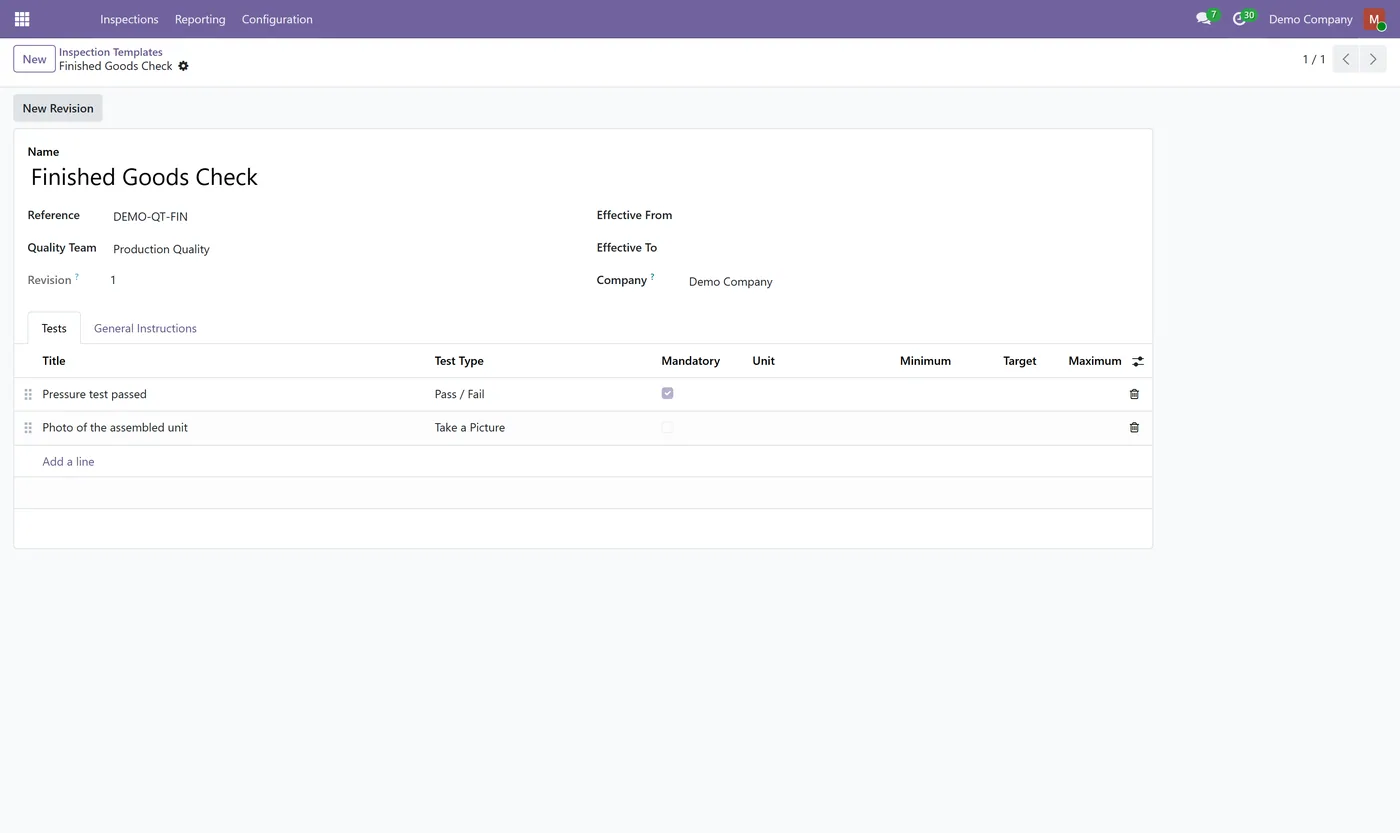Open the user avatar menu

[1374, 19]
